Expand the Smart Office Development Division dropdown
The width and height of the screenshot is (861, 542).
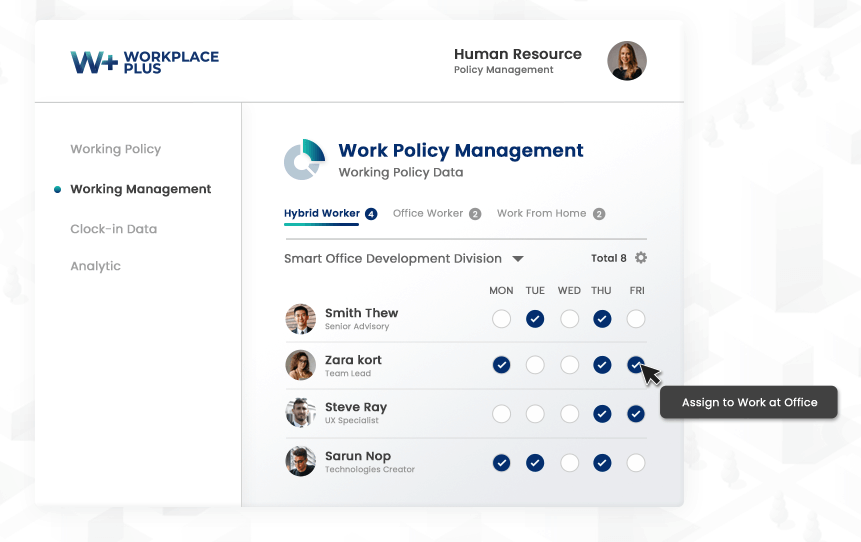pos(517,258)
